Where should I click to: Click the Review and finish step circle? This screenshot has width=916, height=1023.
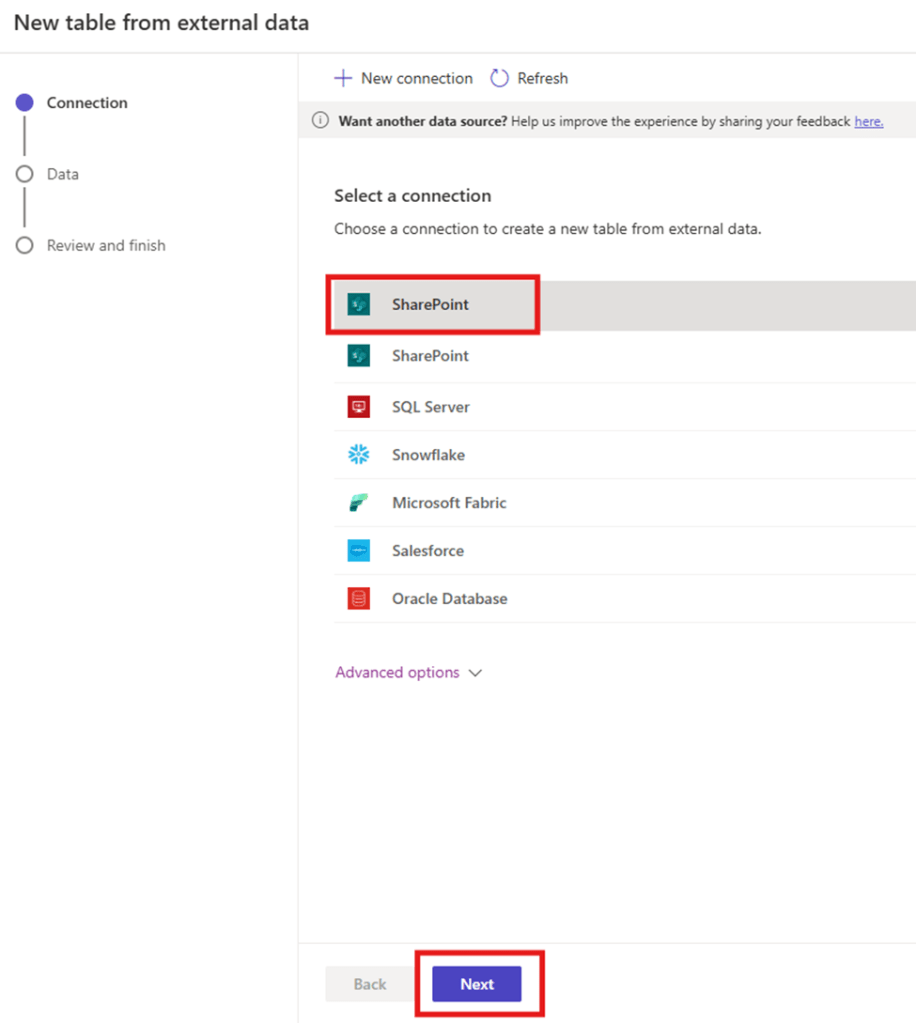click(25, 246)
